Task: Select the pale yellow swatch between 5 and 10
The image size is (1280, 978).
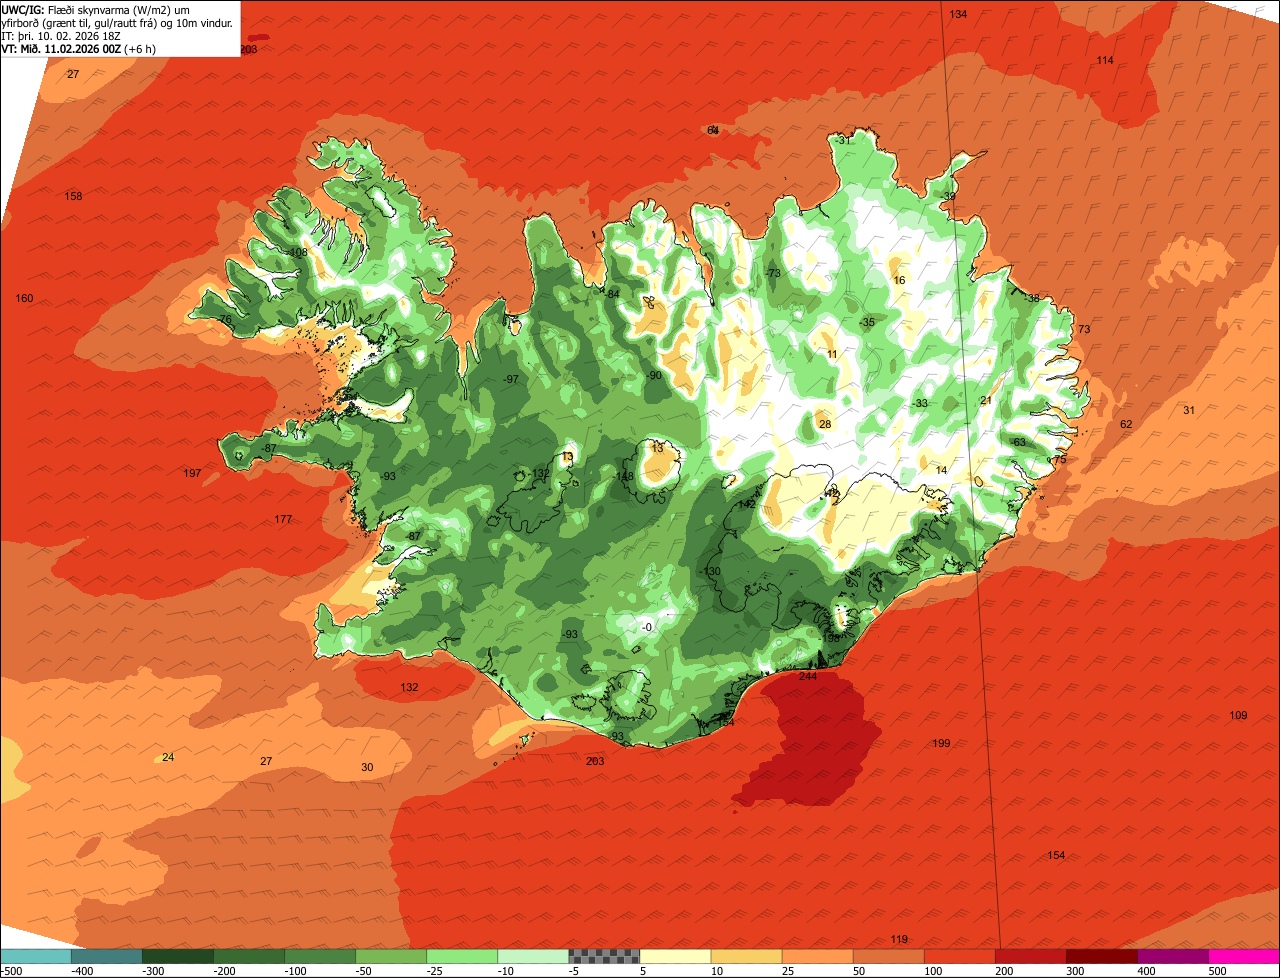Action: click(x=674, y=956)
